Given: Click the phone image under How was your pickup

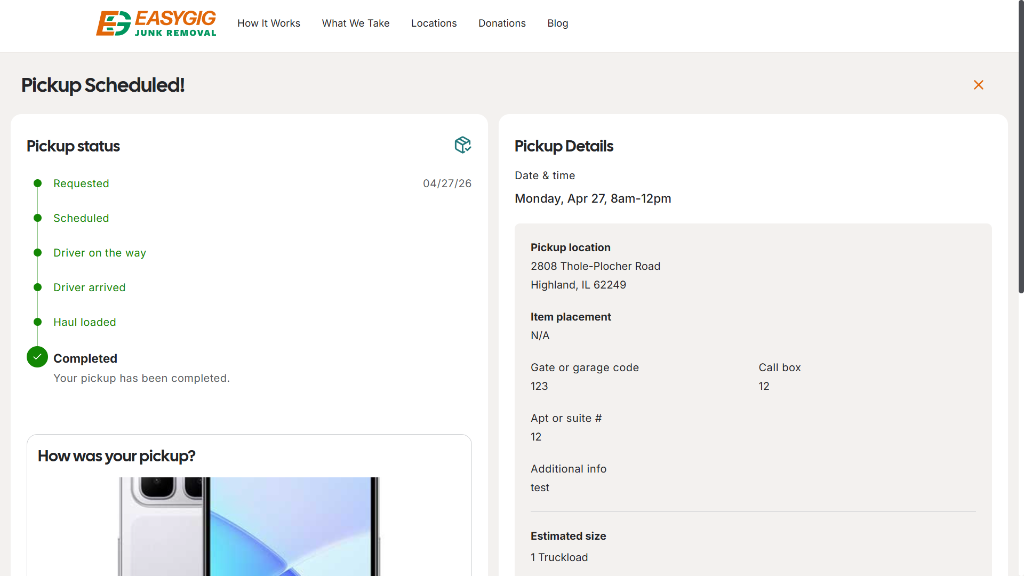Looking at the screenshot, I should 249,526.
